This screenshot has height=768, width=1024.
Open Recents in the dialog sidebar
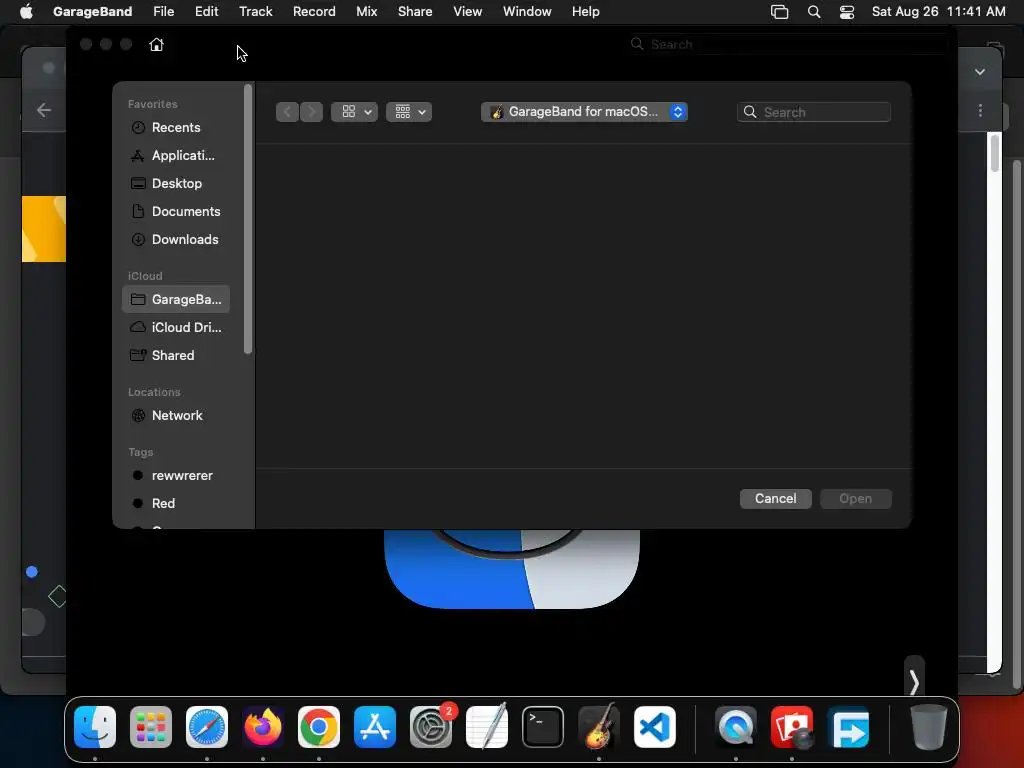pos(175,127)
